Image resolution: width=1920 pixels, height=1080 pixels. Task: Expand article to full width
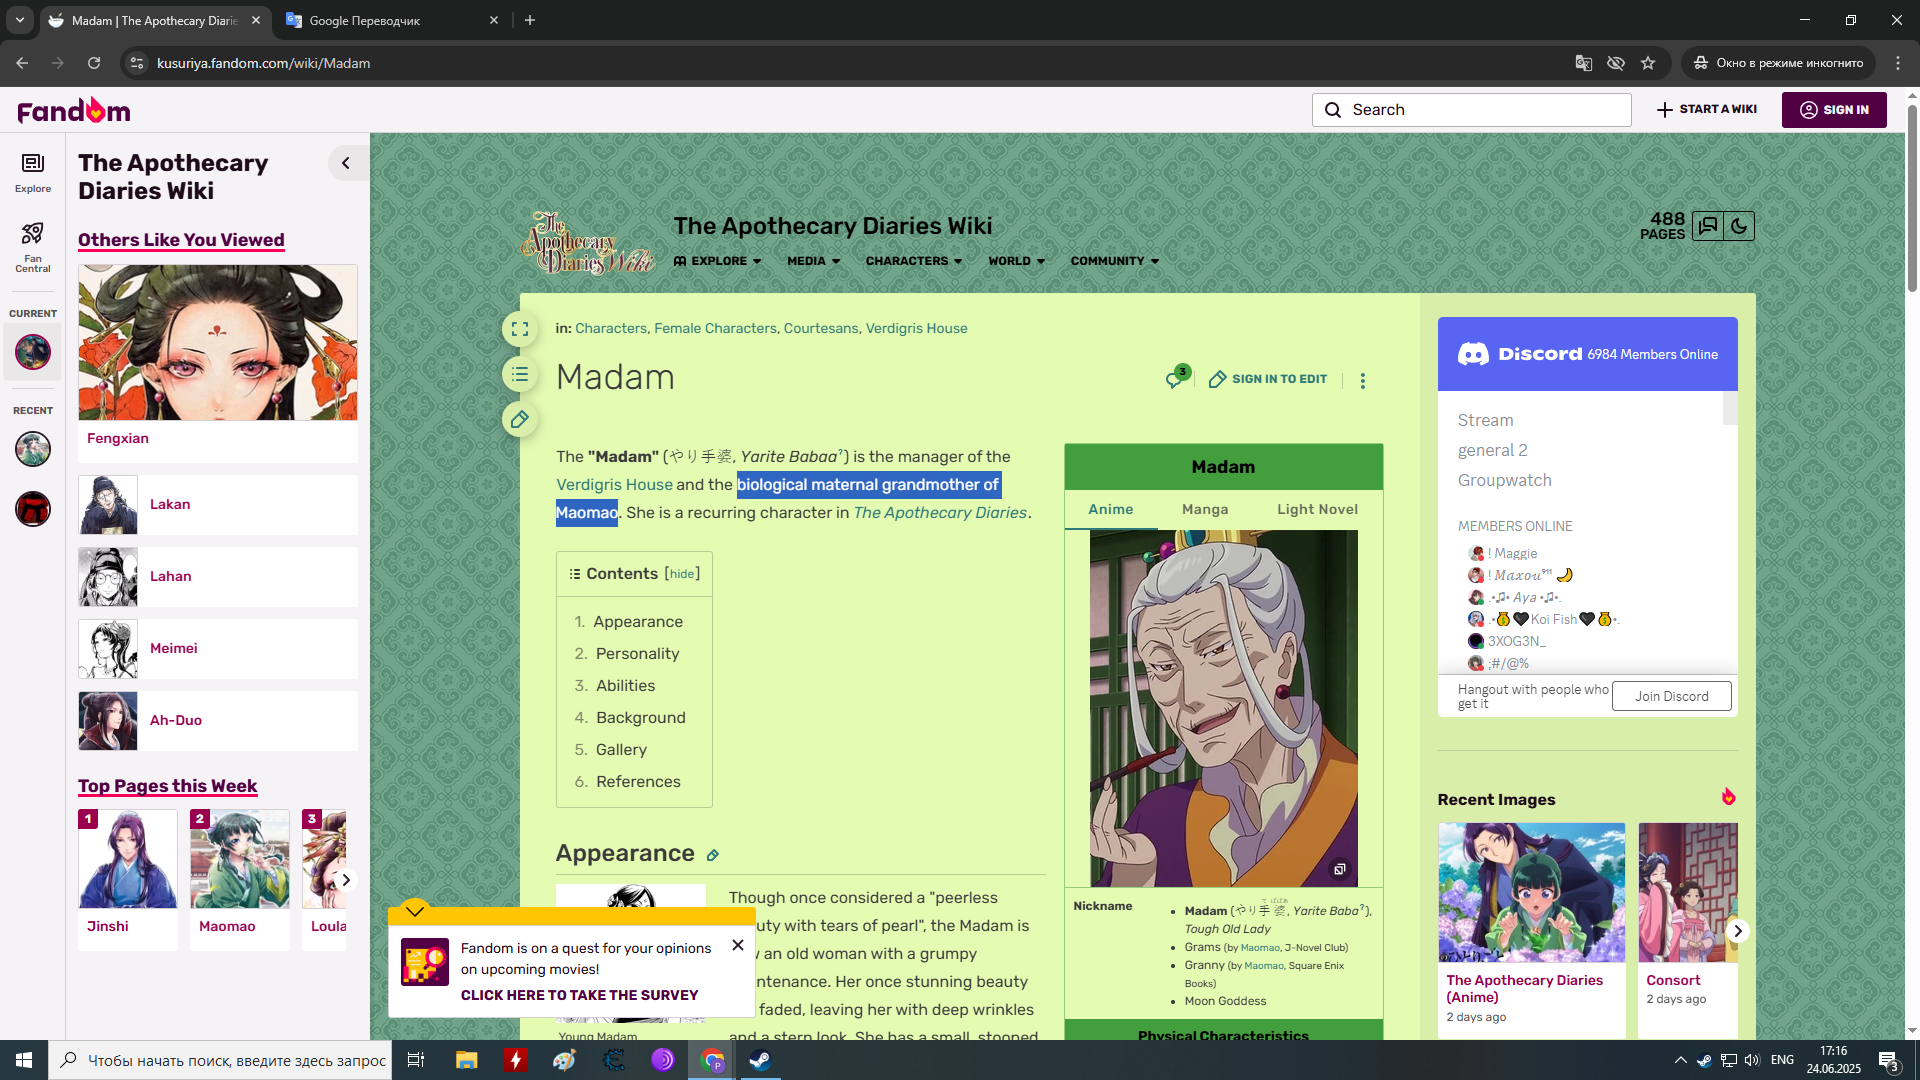point(520,328)
